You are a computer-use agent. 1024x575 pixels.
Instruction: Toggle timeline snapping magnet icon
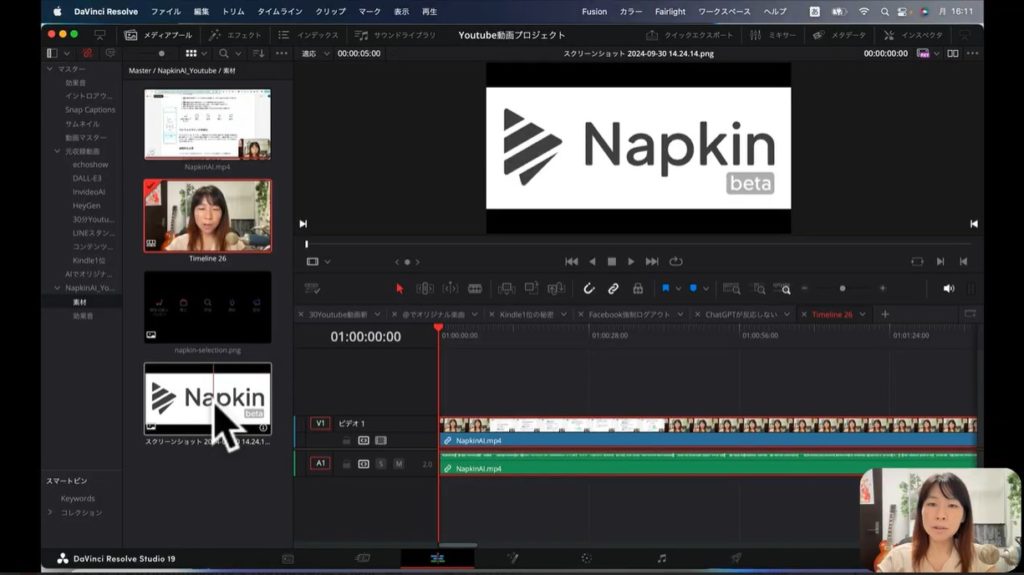coord(589,288)
